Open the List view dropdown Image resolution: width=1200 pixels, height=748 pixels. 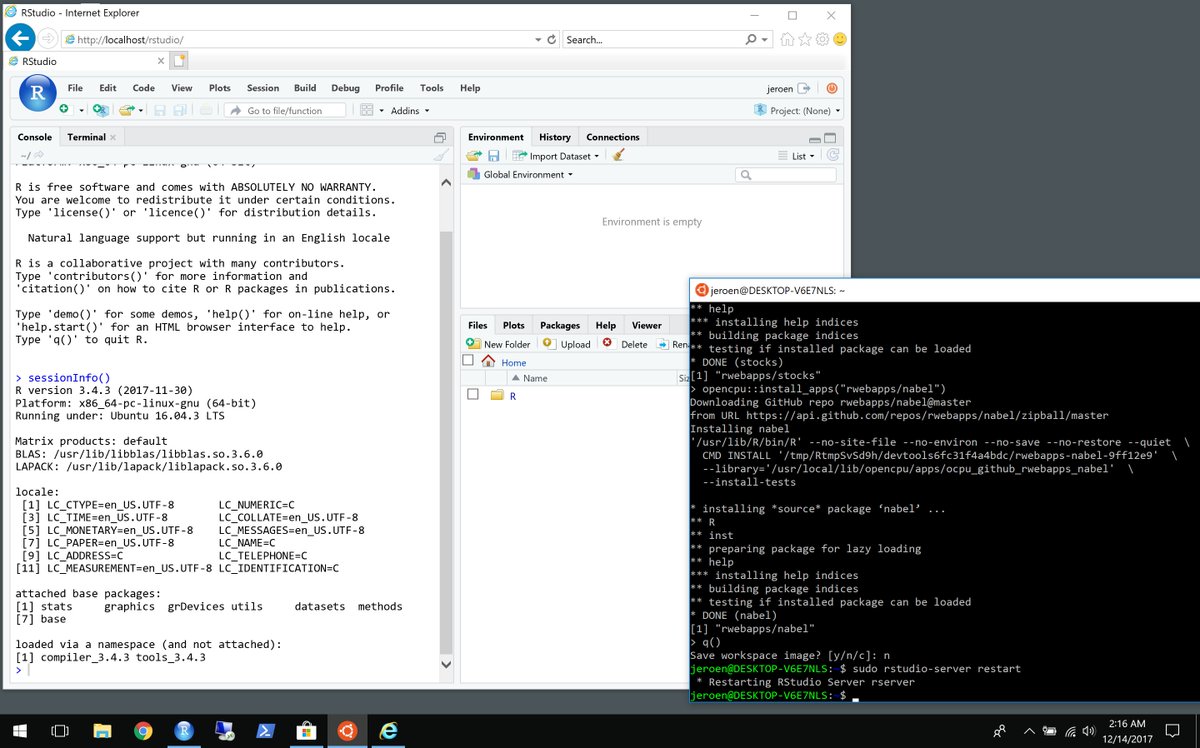(797, 155)
